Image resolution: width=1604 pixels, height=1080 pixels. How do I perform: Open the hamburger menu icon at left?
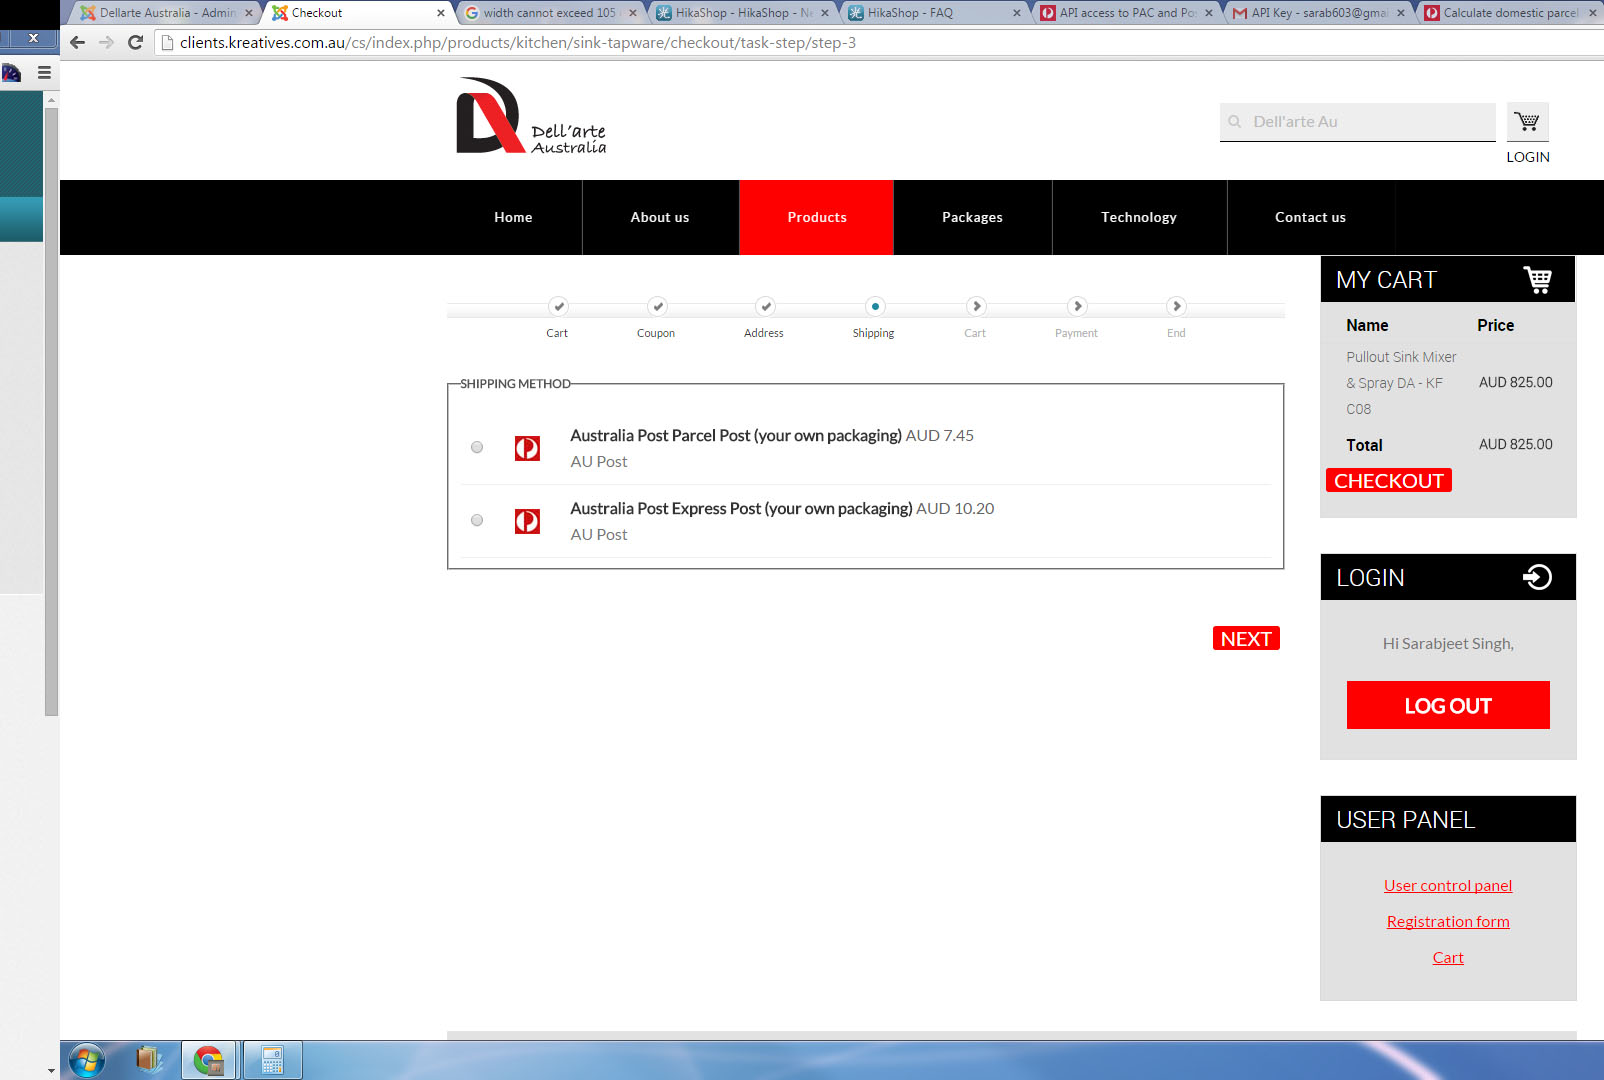(x=44, y=72)
